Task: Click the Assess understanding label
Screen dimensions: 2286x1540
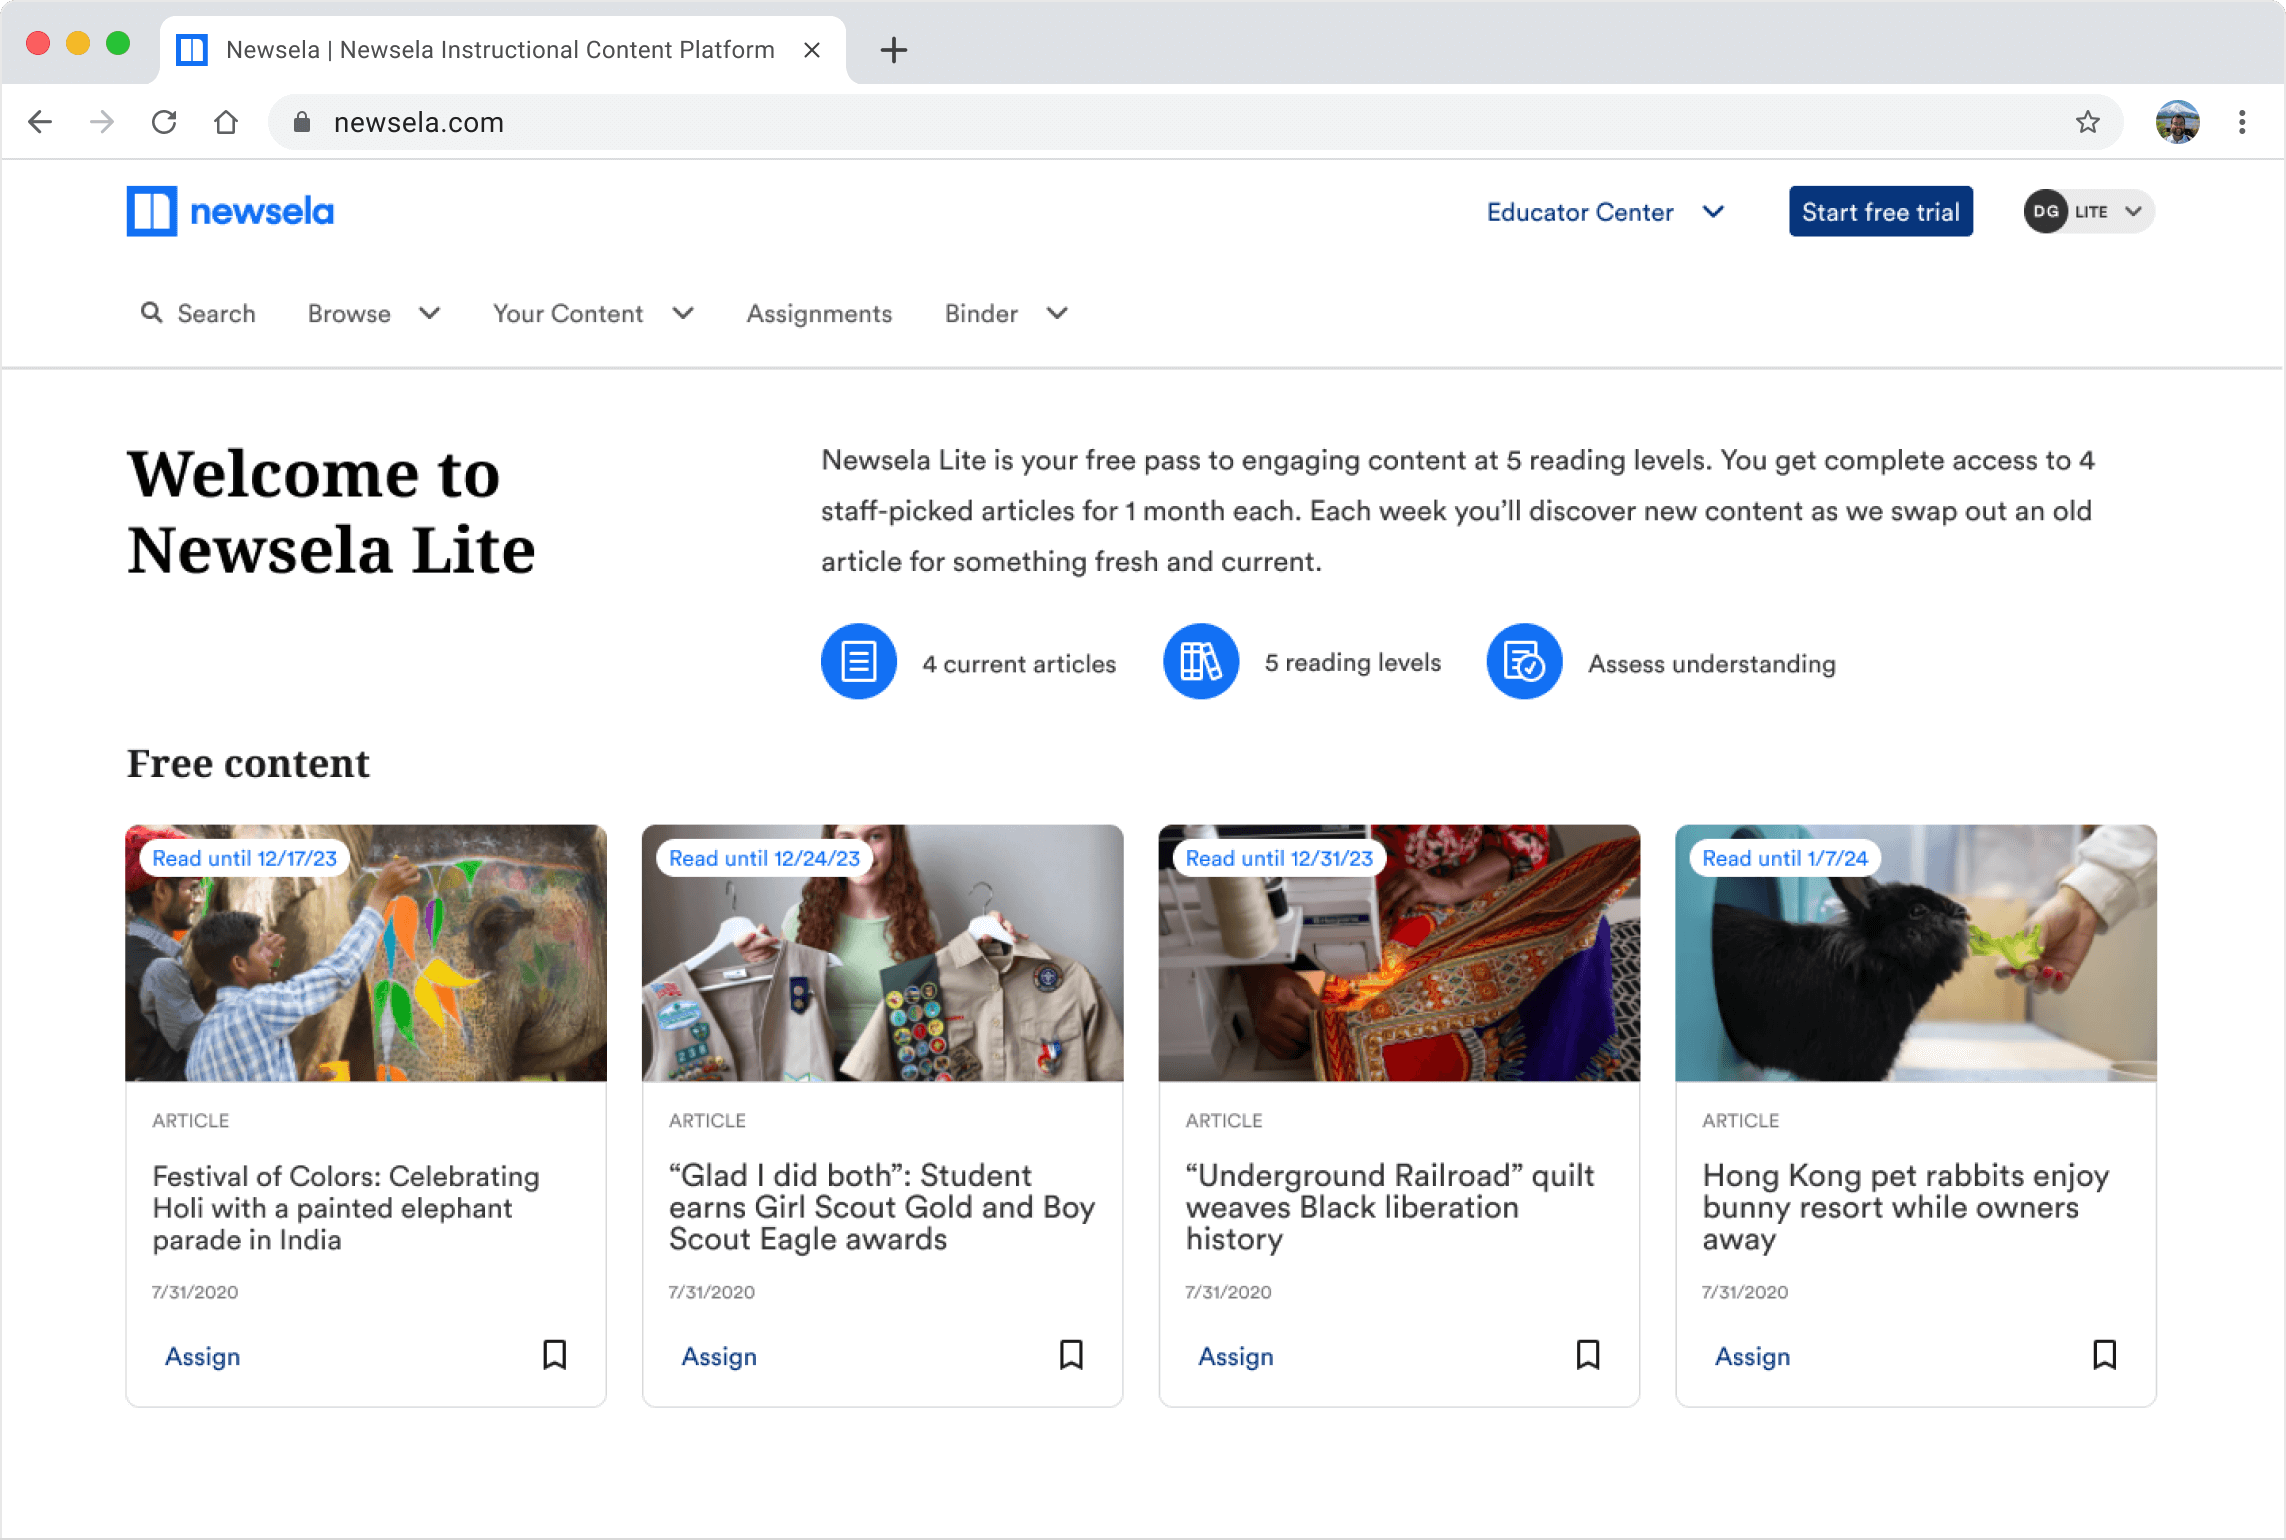Action: pyautogui.click(x=1712, y=664)
